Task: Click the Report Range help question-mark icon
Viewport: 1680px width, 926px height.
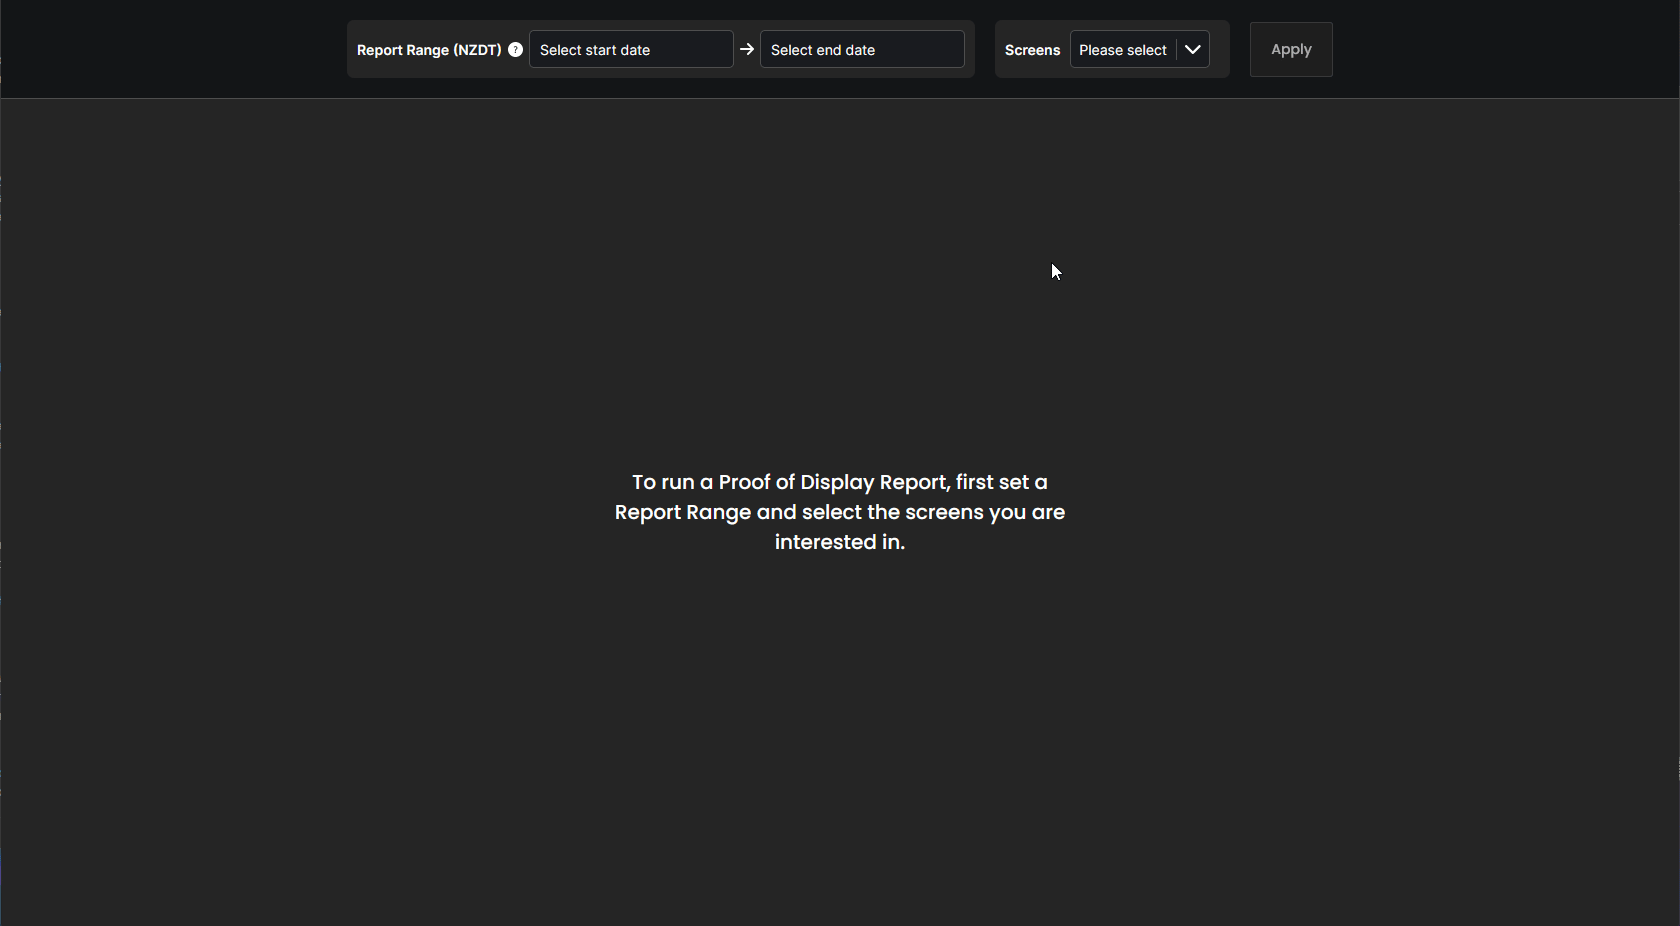Action: (515, 50)
